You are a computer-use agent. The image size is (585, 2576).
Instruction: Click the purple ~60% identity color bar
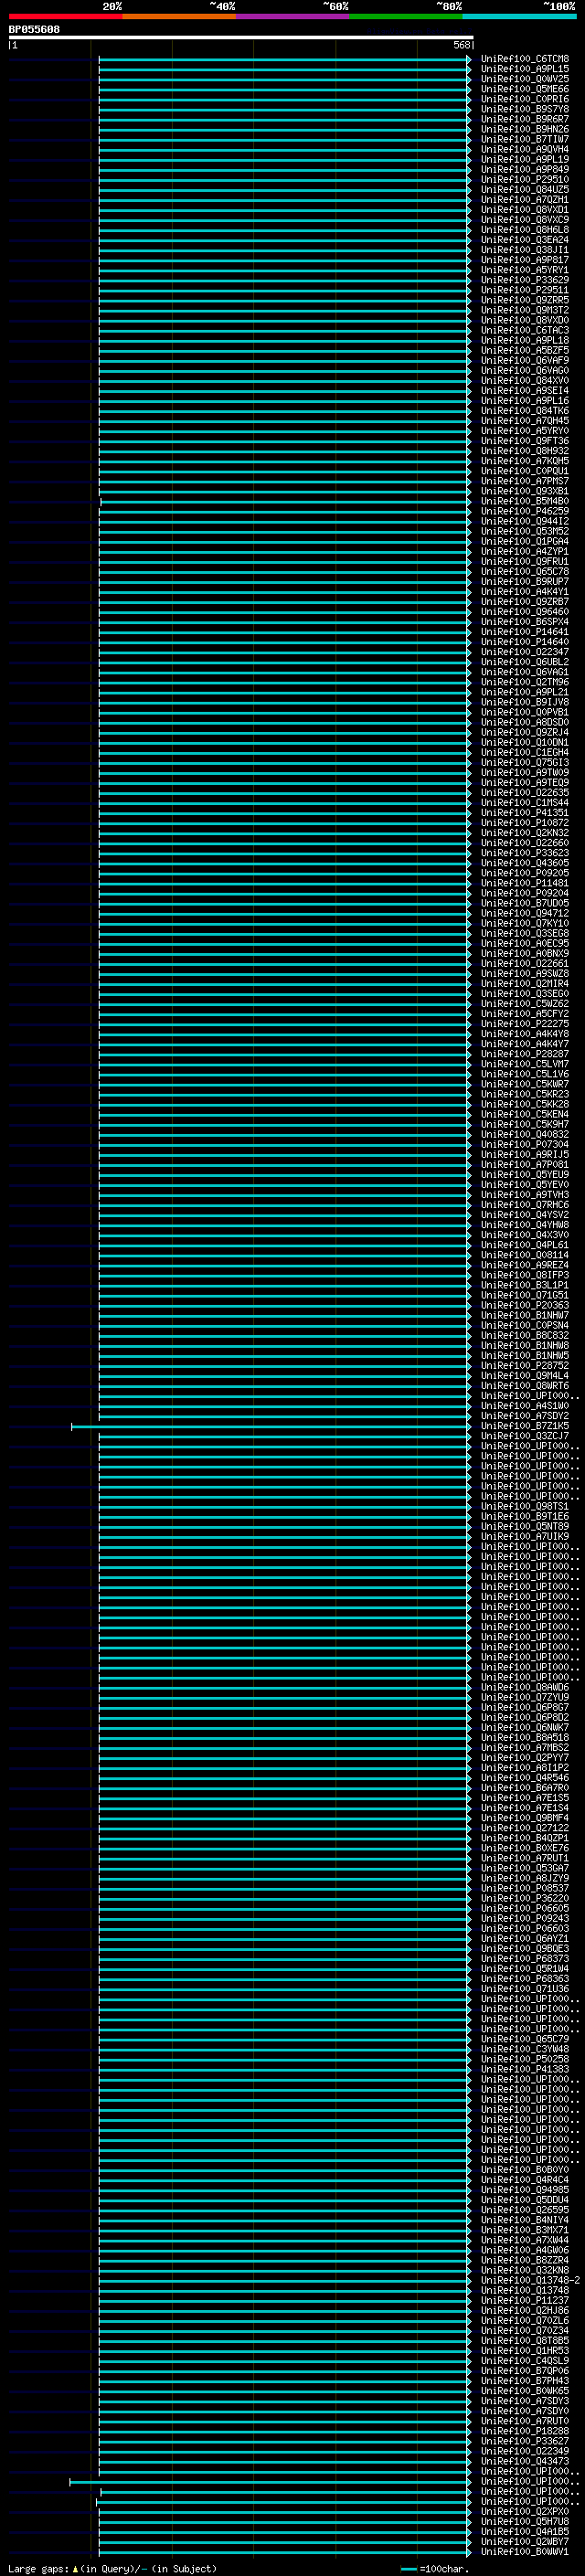293,16
